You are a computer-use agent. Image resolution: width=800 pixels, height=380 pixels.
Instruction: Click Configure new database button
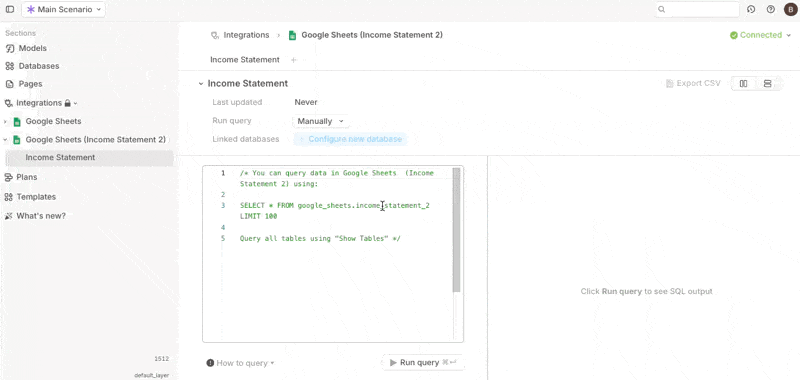350,139
